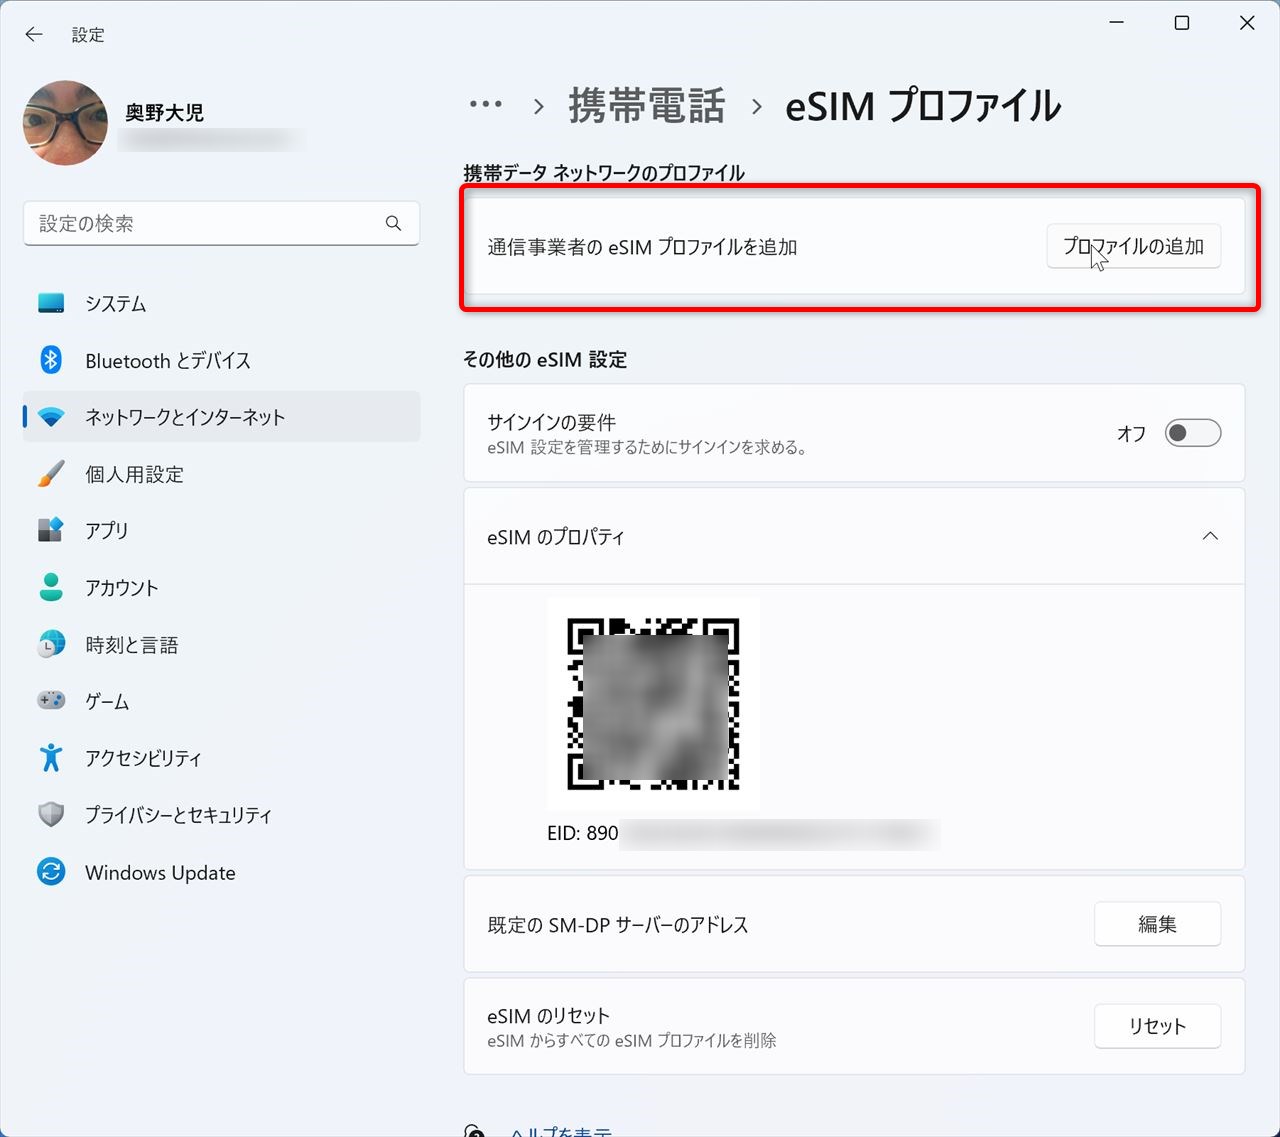Click 編集 for SM-DP server address
The image size is (1280, 1137).
pyautogui.click(x=1157, y=924)
